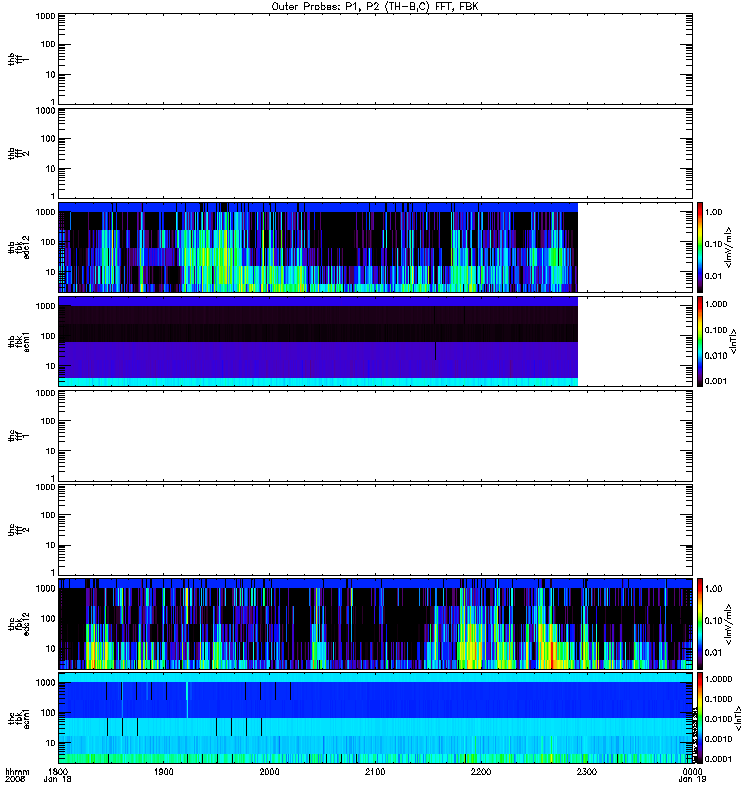The image size is (750, 800).
Task: Click the 'thc fbk scm1' y-axis label
Action: tap(18, 718)
